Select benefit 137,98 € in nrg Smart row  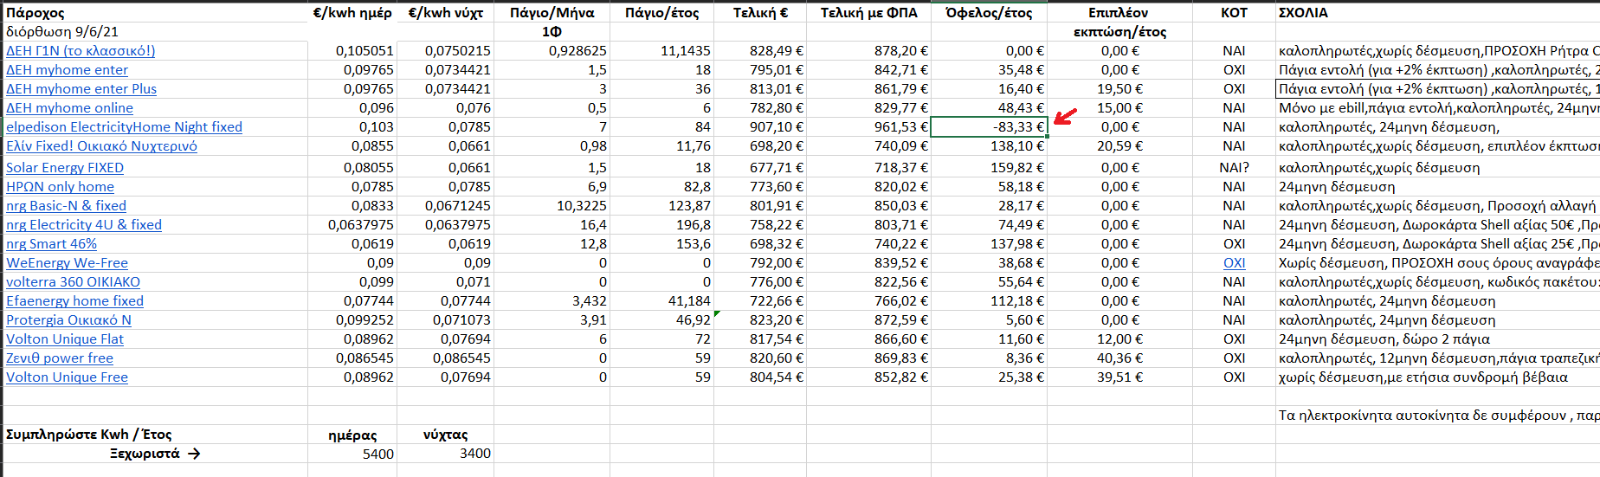pos(989,244)
